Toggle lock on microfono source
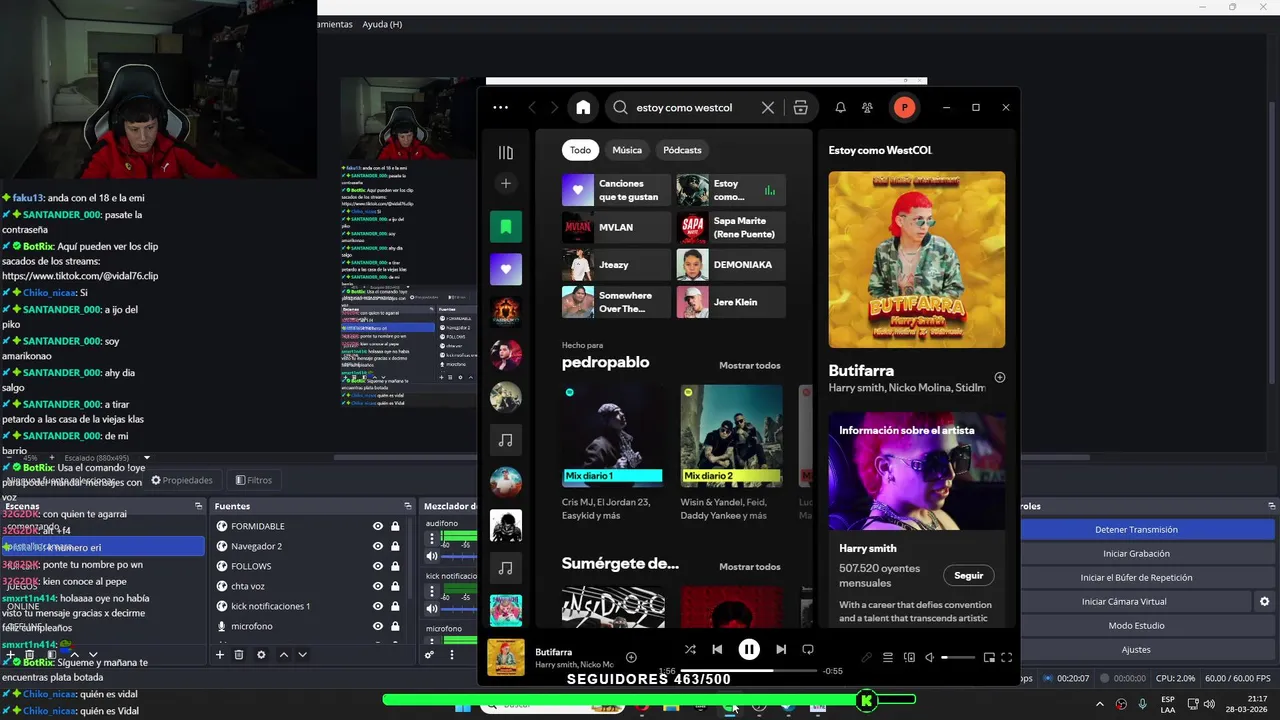This screenshot has width=1280, height=720. pyautogui.click(x=395, y=626)
